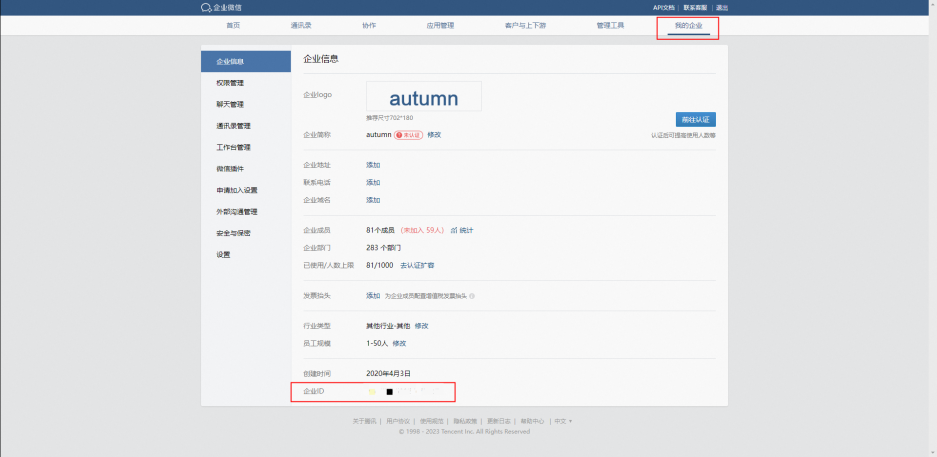This screenshot has height=457, width=937.
Task: Click 添加 beside 企业地址
Action: coord(373,164)
